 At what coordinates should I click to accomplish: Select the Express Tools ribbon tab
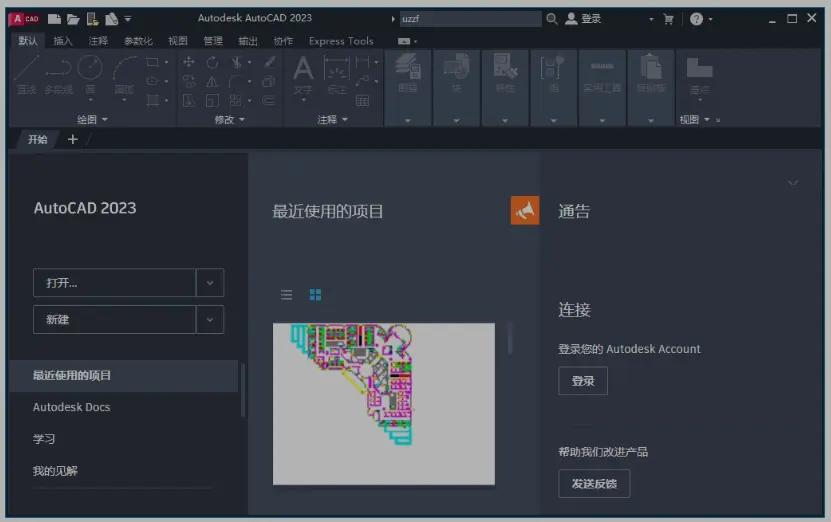pyautogui.click(x=341, y=41)
